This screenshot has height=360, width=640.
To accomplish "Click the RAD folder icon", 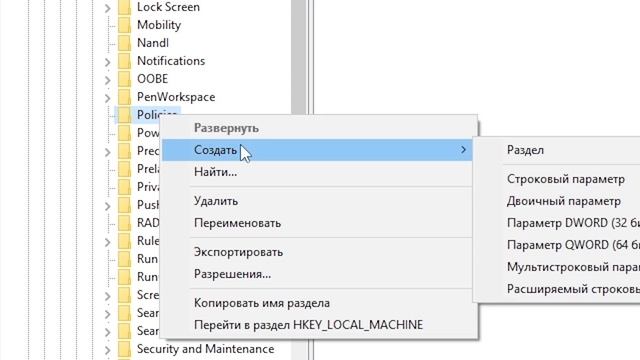I will [124, 223].
